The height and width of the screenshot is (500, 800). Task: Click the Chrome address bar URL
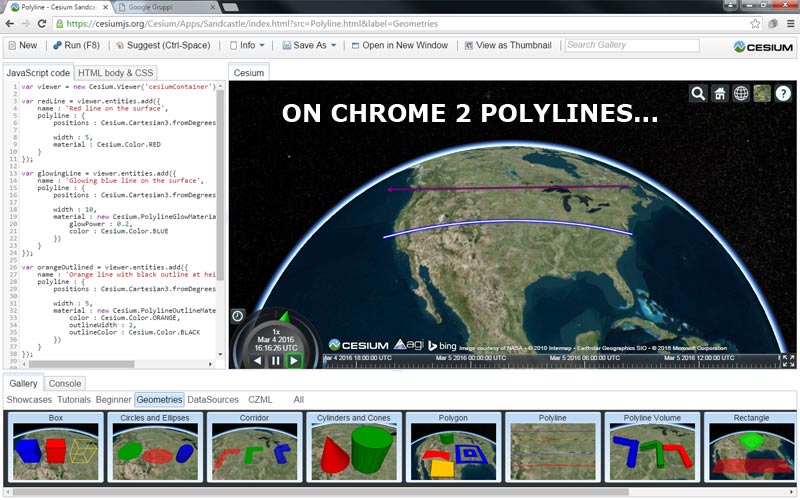(252, 23)
